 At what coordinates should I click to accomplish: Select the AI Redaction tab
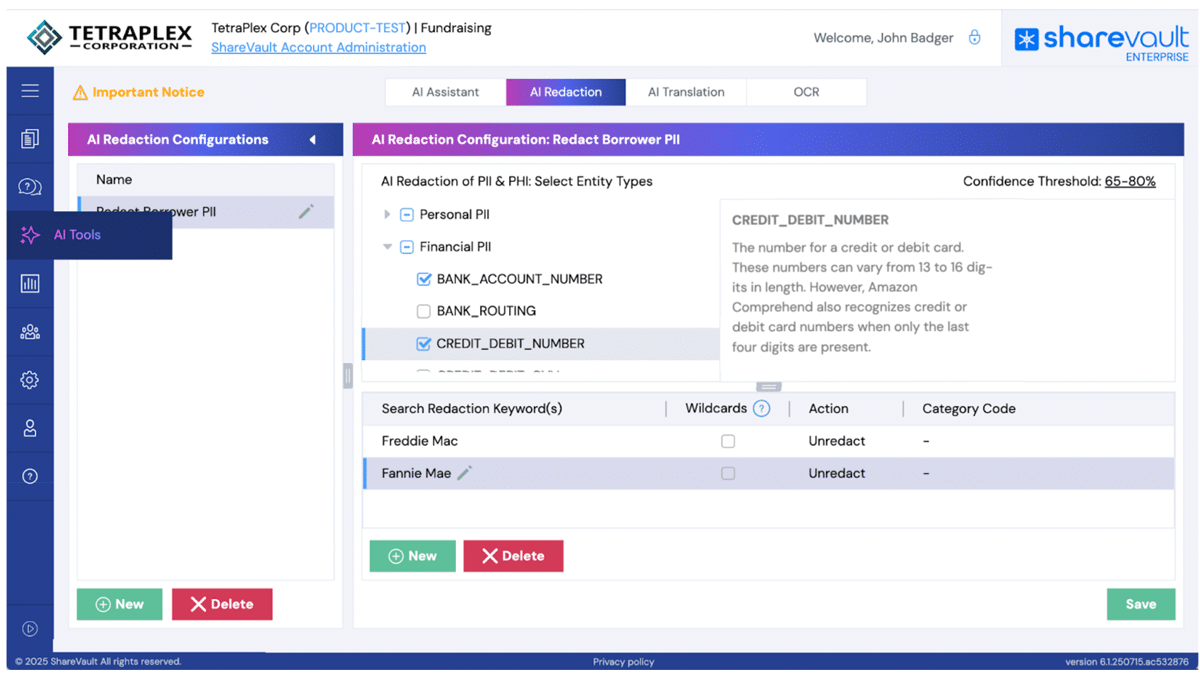566,92
